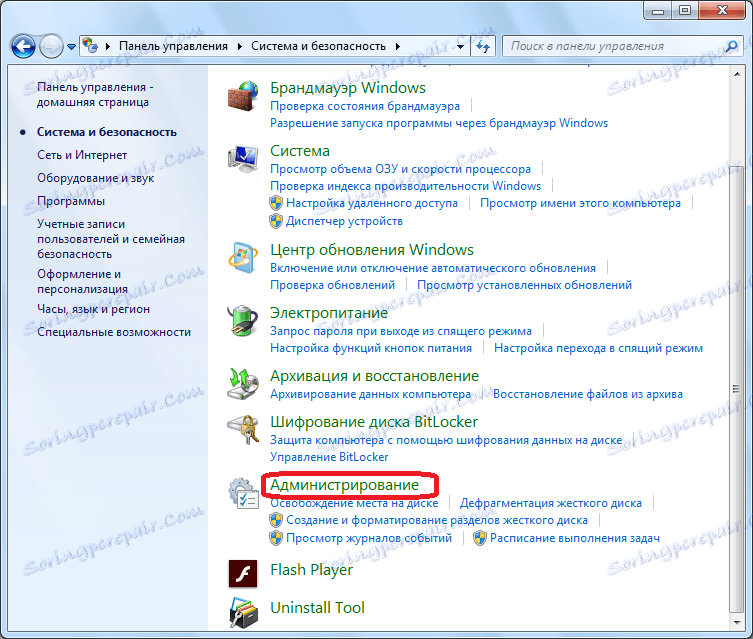This screenshot has width=753, height=639.
Task: Click Проверка индекса производительности Windows
Action: tap(405, 186)
